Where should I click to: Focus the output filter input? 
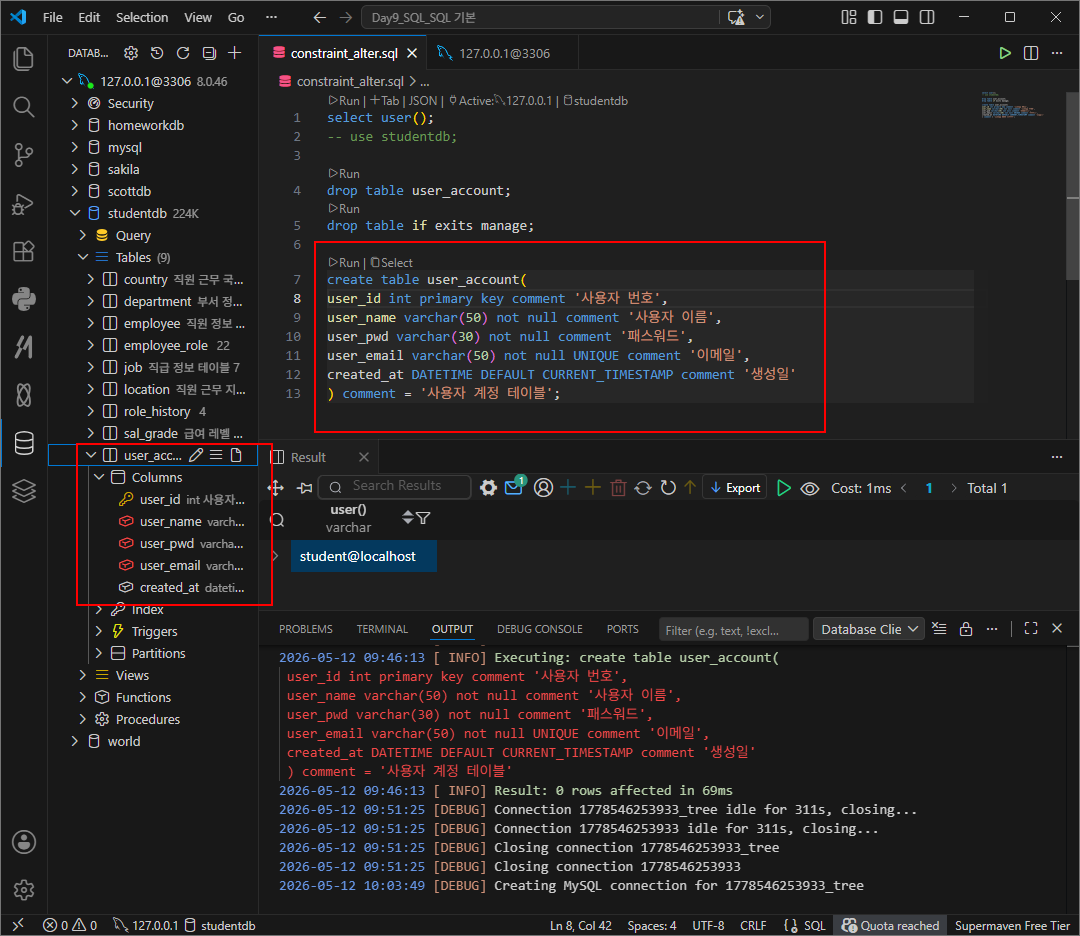(x=733, y=630)
